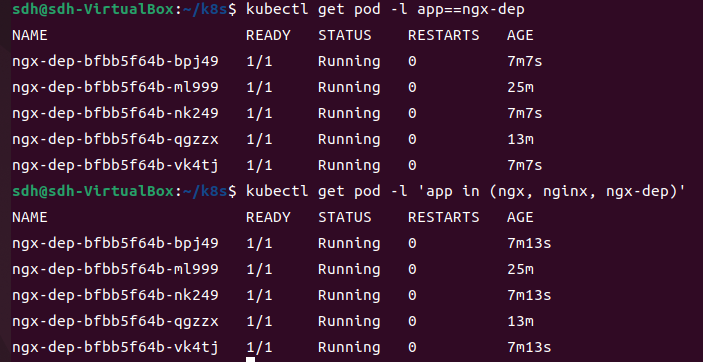Image resolution: width=703 pixels, height=362 pixels.
Task: Click the prompt 'sdh@sdh-VirtualBox' before the app==ngx-dep command
Action: click(x=93, y=10)
